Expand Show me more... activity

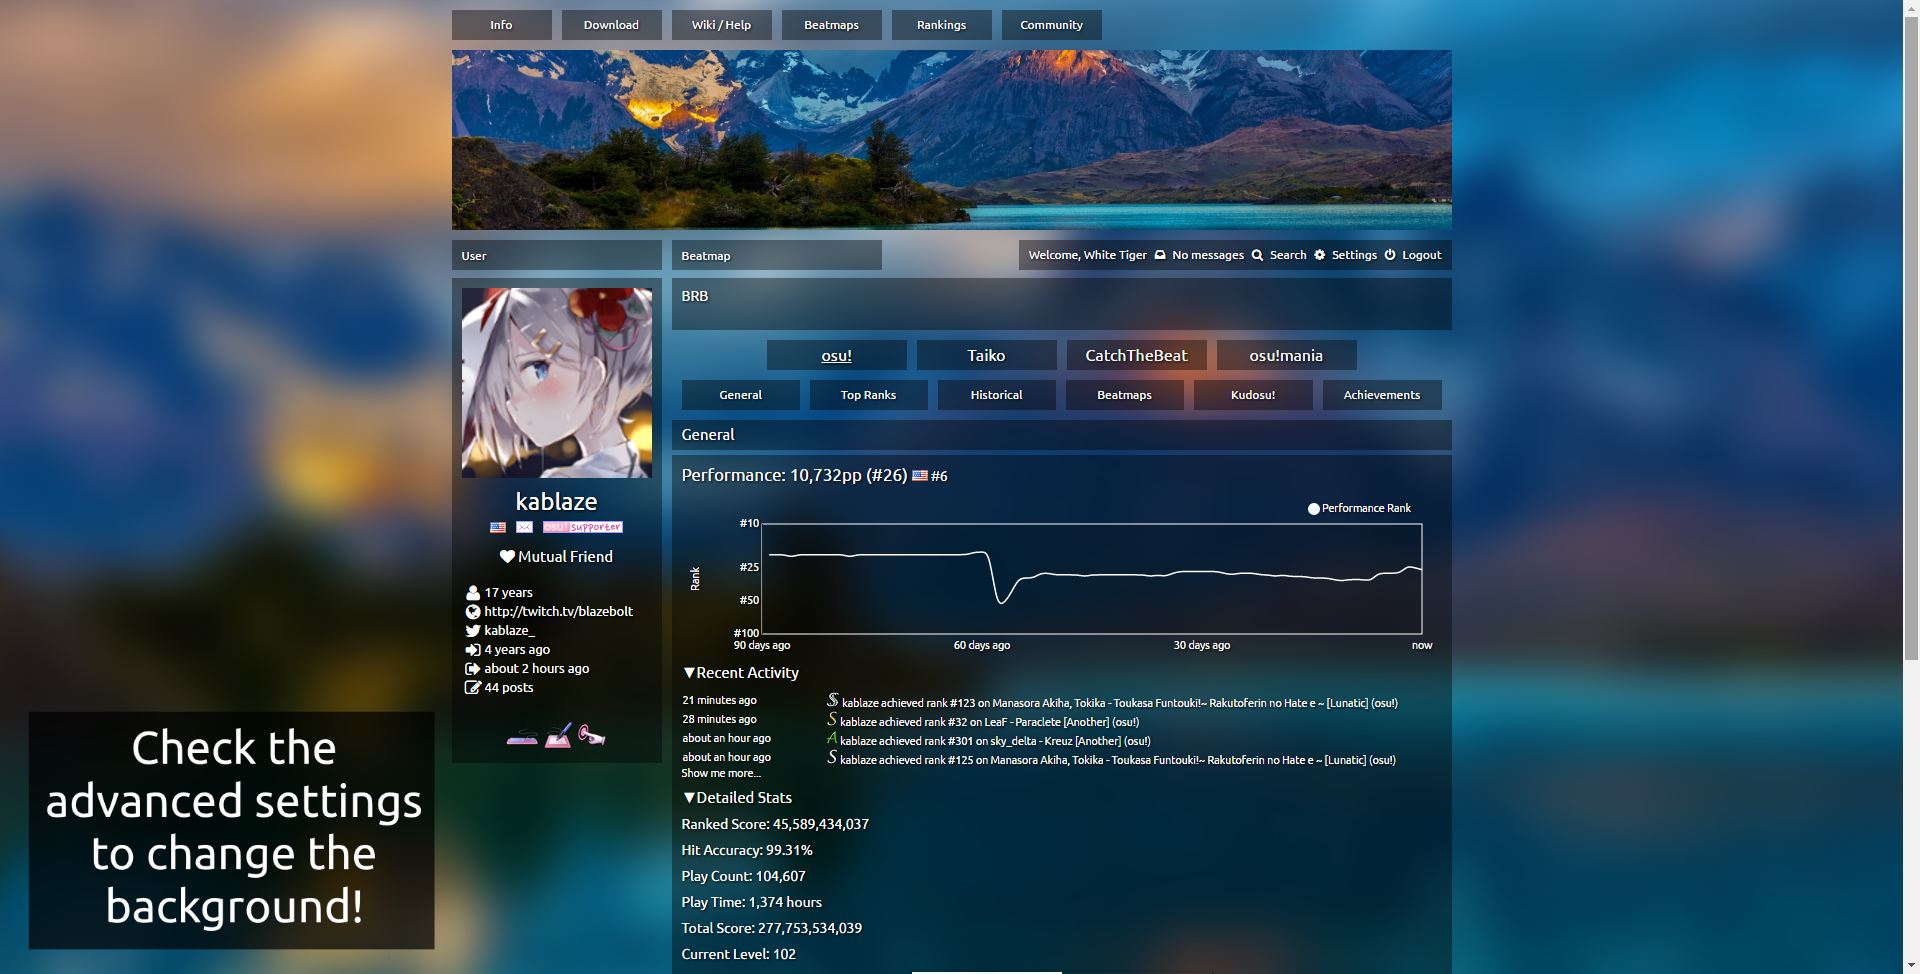720,773
